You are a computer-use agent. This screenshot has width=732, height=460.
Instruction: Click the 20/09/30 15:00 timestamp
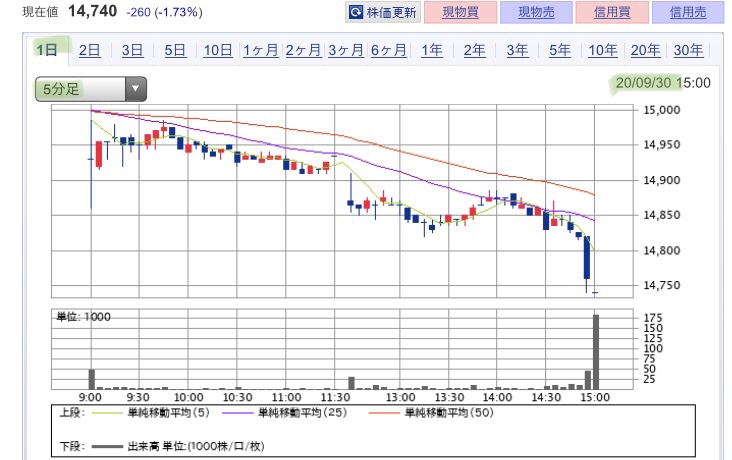(x=663, y=83)
